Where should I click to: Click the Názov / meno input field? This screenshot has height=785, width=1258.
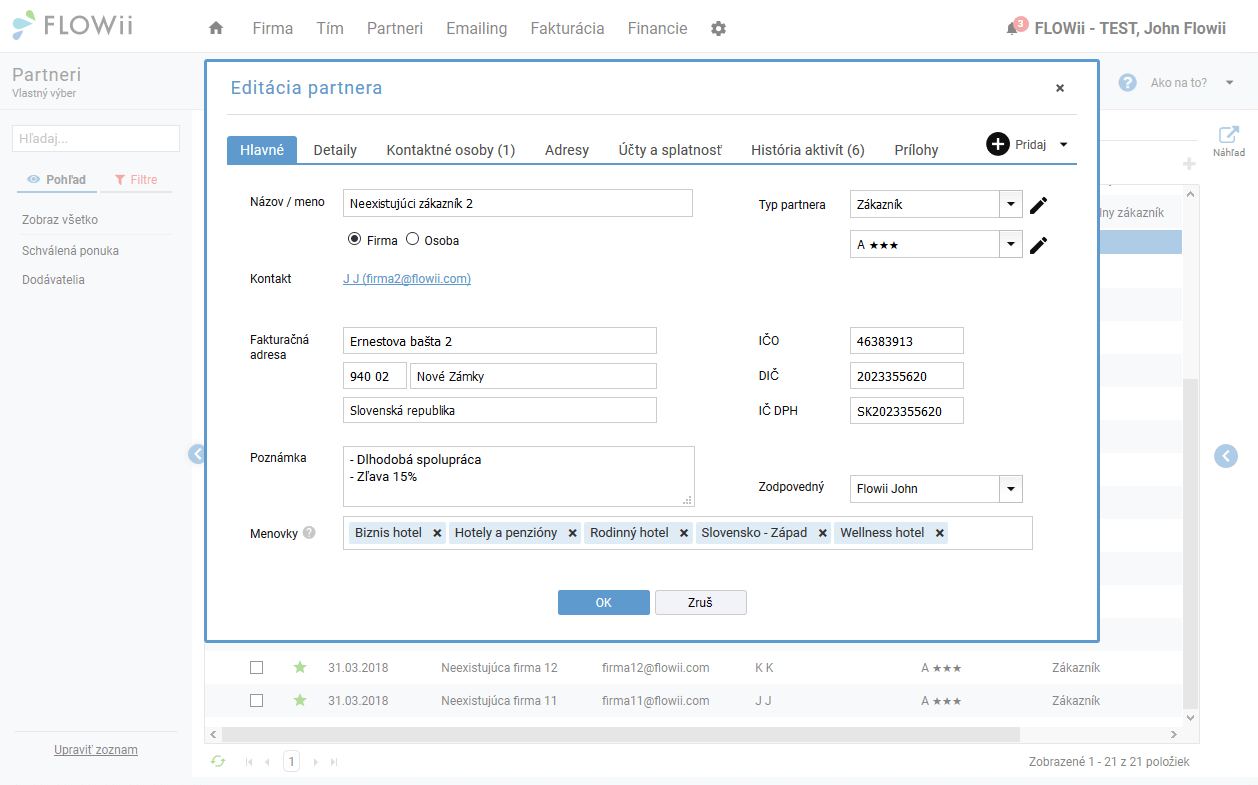(x=518, y=204)
